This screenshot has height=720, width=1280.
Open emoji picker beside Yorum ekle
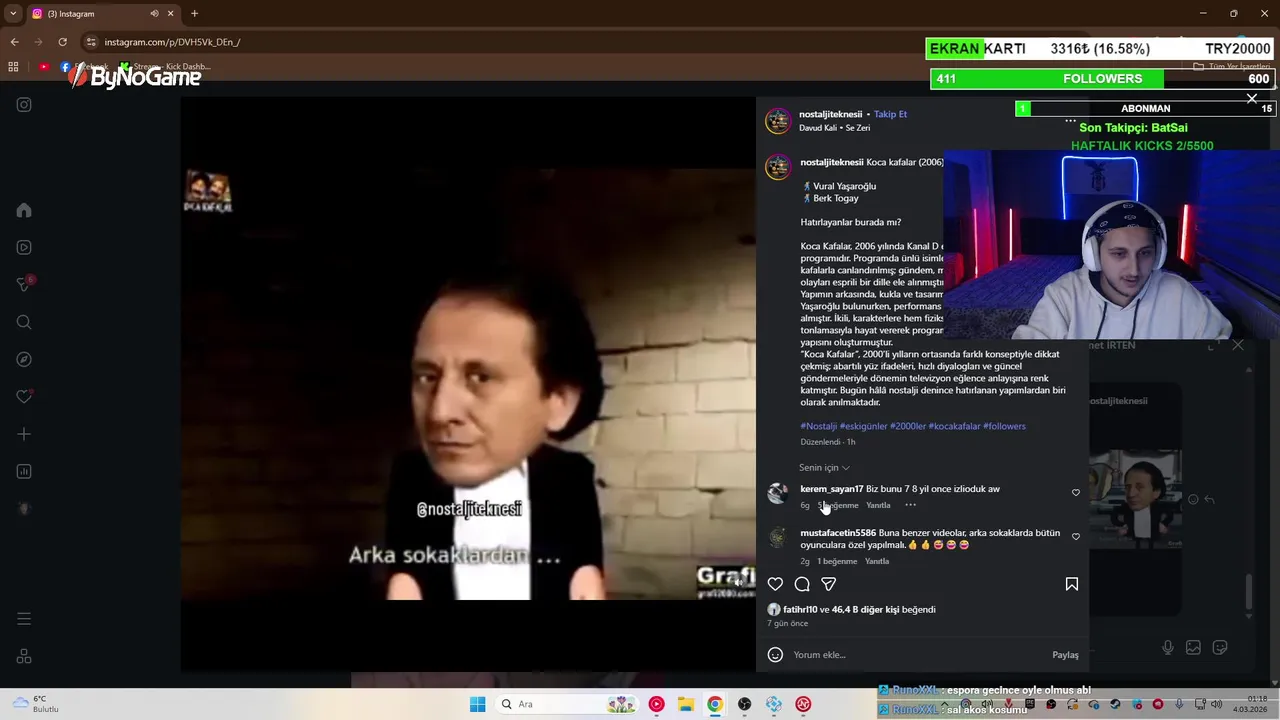pos(775,655)
